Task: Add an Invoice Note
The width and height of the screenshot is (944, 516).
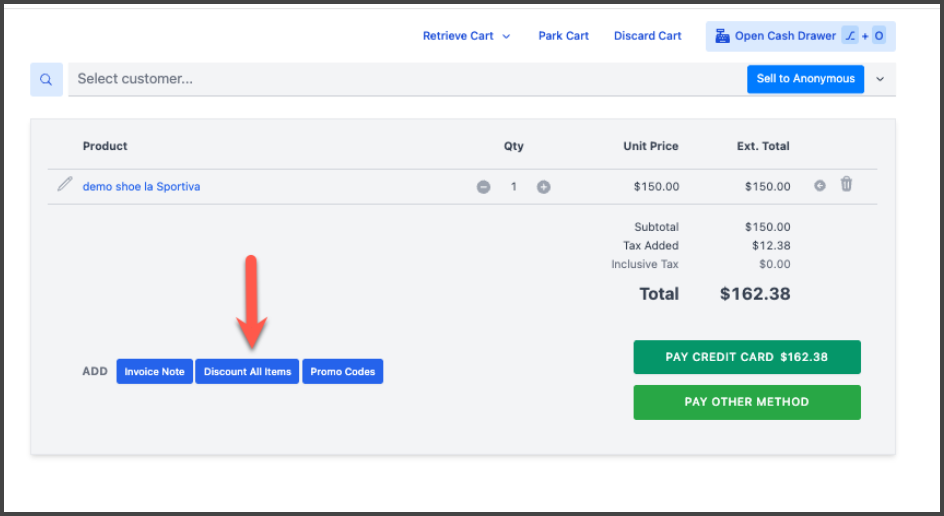Action: tap(154, 372)
